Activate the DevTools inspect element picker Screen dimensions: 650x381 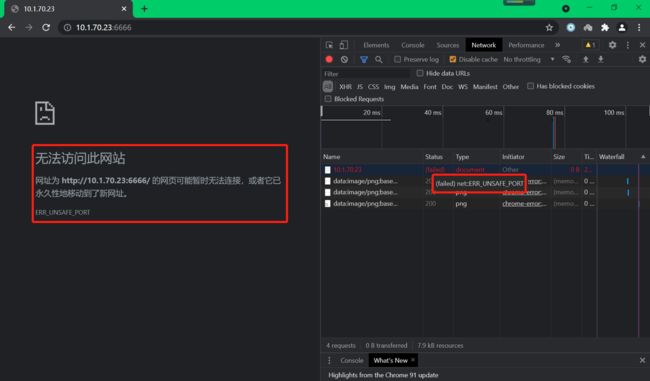tap(329, 45)
